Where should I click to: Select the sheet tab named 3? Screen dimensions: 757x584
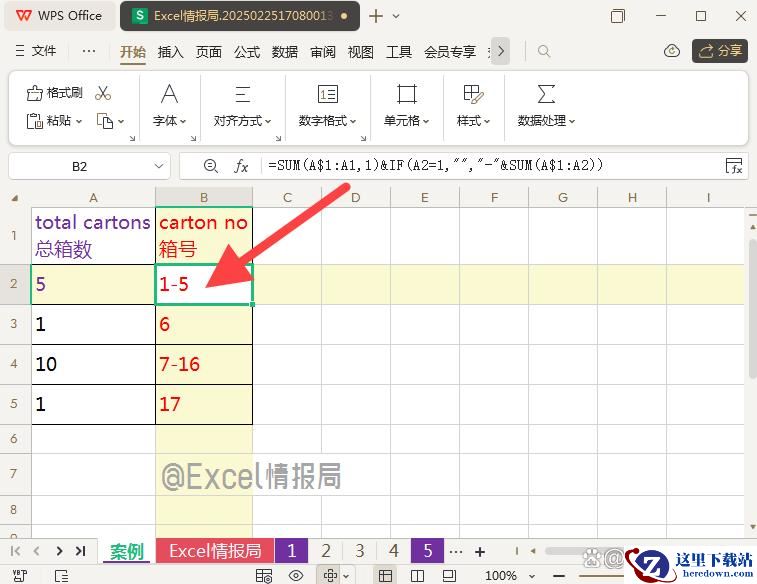pos(360,551)
